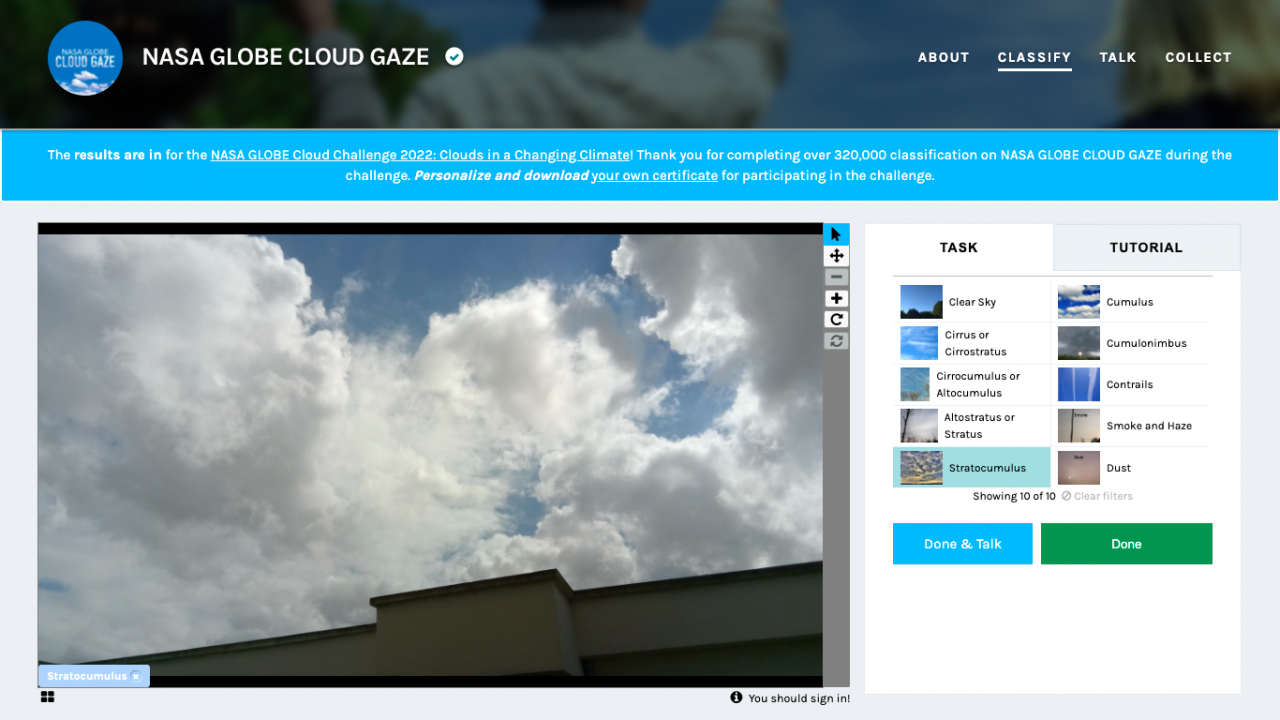The height and width of the screenshot is (720, 1280).
Task: Click the NASA GLOBE Cloud Gaze logo
Action: pos(85,58)
